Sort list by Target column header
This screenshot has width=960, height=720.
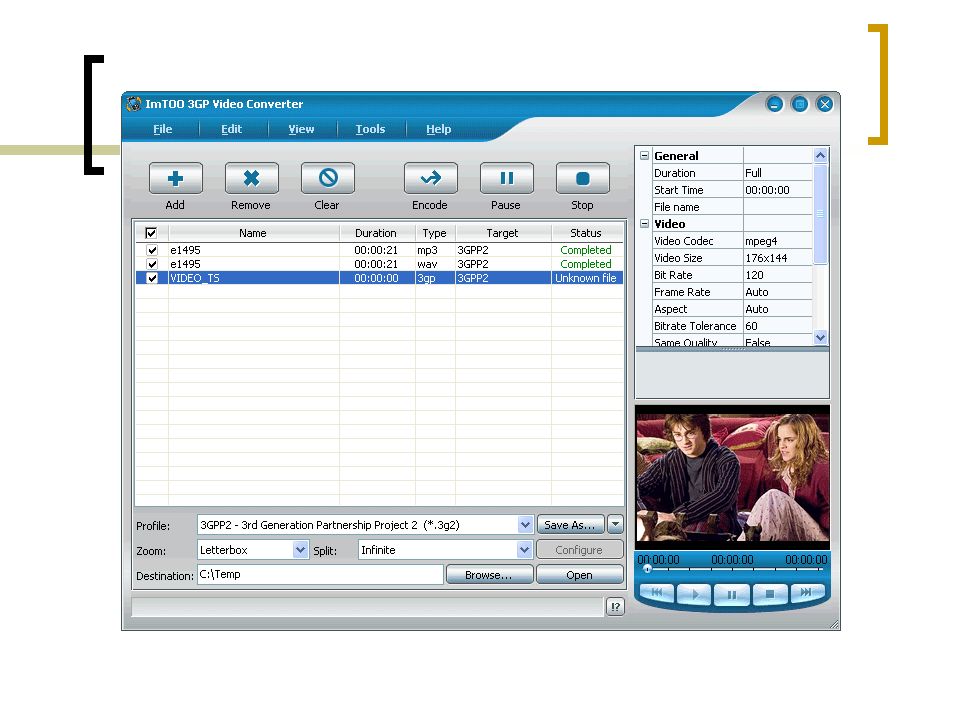tap(503, 233)
